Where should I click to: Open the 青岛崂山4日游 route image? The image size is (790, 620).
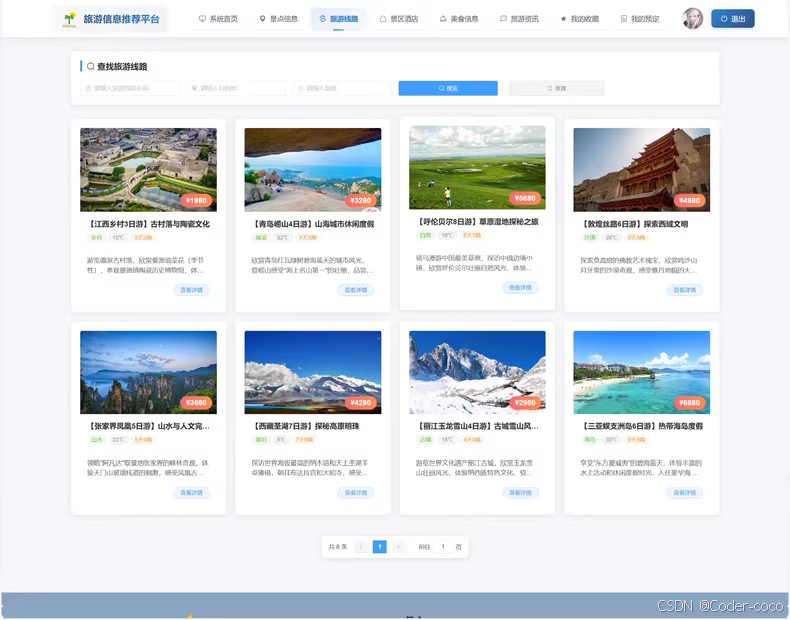tap(312, 170)
